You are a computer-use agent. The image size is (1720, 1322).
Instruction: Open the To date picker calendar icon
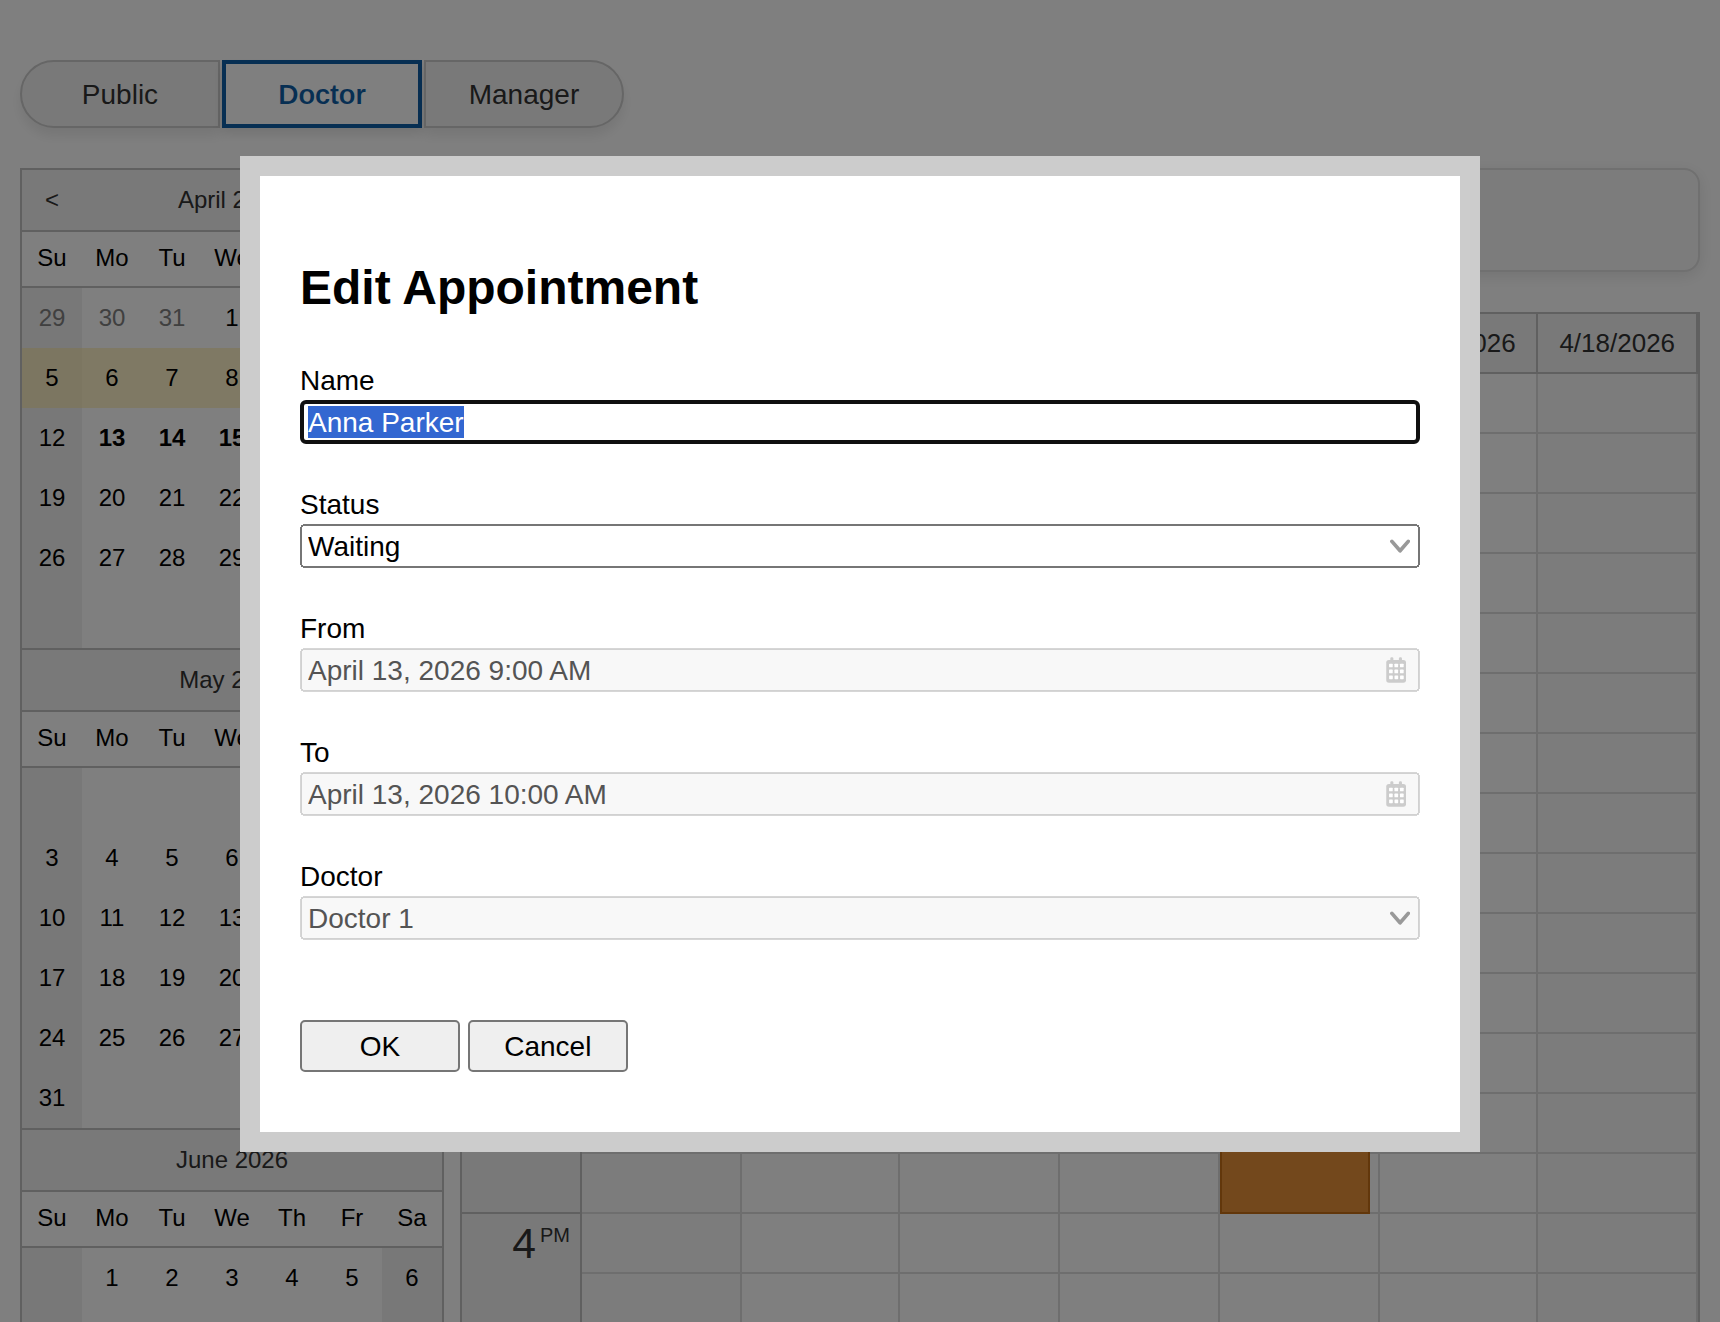1397,794
